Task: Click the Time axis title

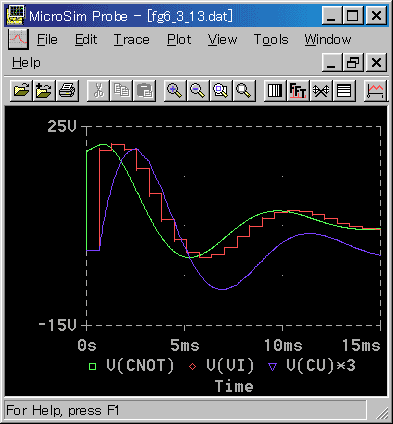Action: tap(234, 386)
